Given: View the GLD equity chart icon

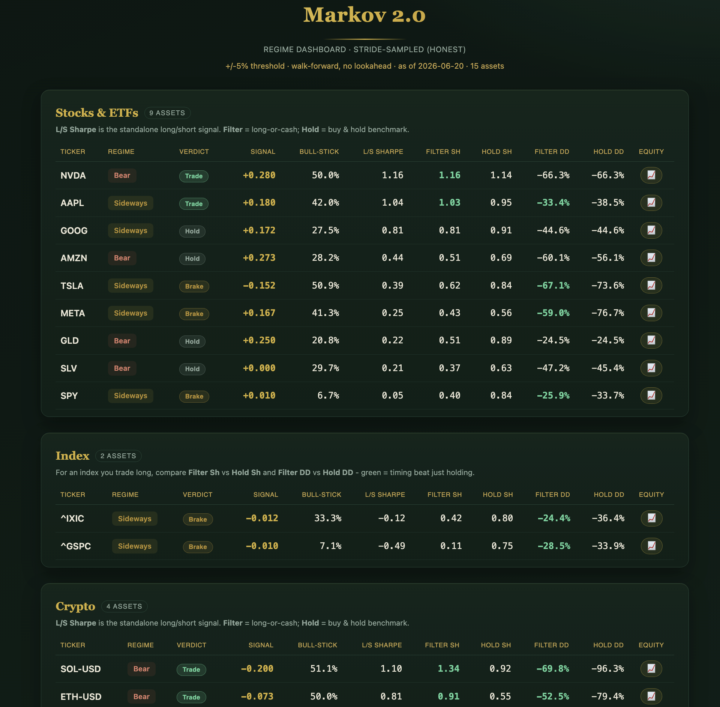Looking at the screenshot, I should [x=651, y=340].
